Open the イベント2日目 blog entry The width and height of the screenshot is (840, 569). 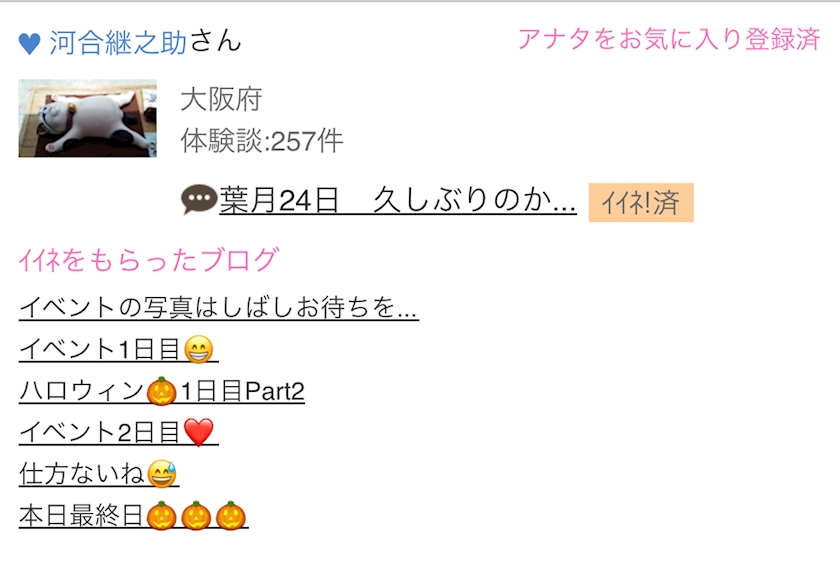118,432
